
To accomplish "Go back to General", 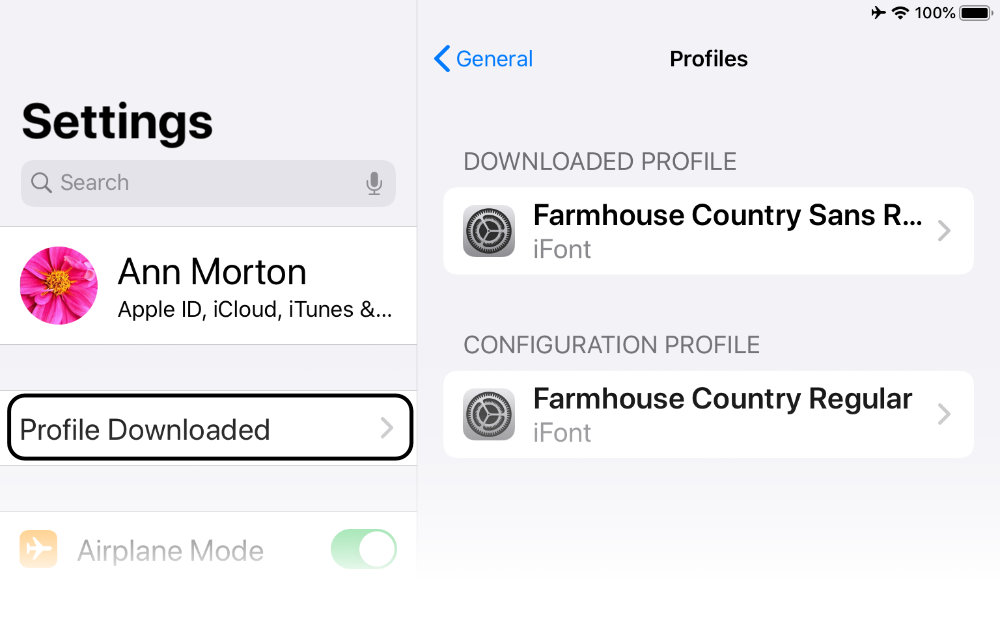I will [x=483, y=59].
